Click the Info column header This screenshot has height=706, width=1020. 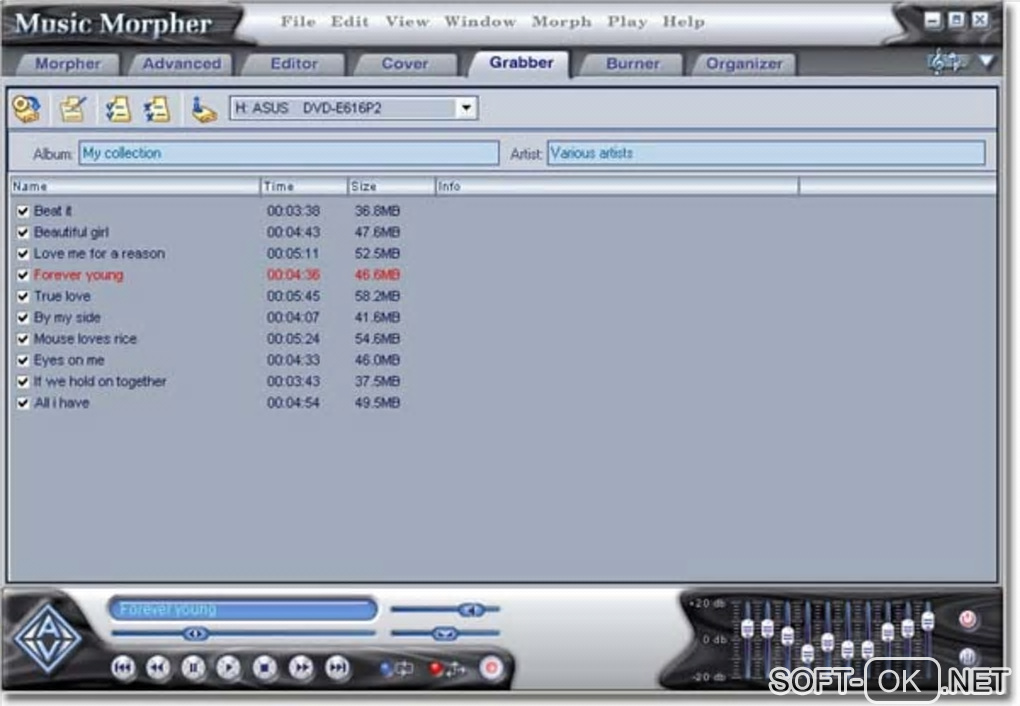pyautogui.click(x=616, y=187)
